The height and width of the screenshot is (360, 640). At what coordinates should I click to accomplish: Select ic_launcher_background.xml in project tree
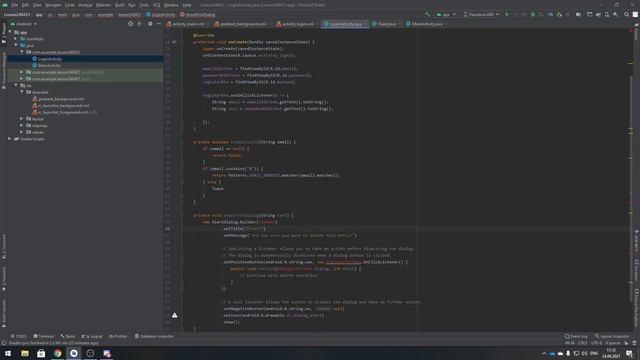coord(63,105)
